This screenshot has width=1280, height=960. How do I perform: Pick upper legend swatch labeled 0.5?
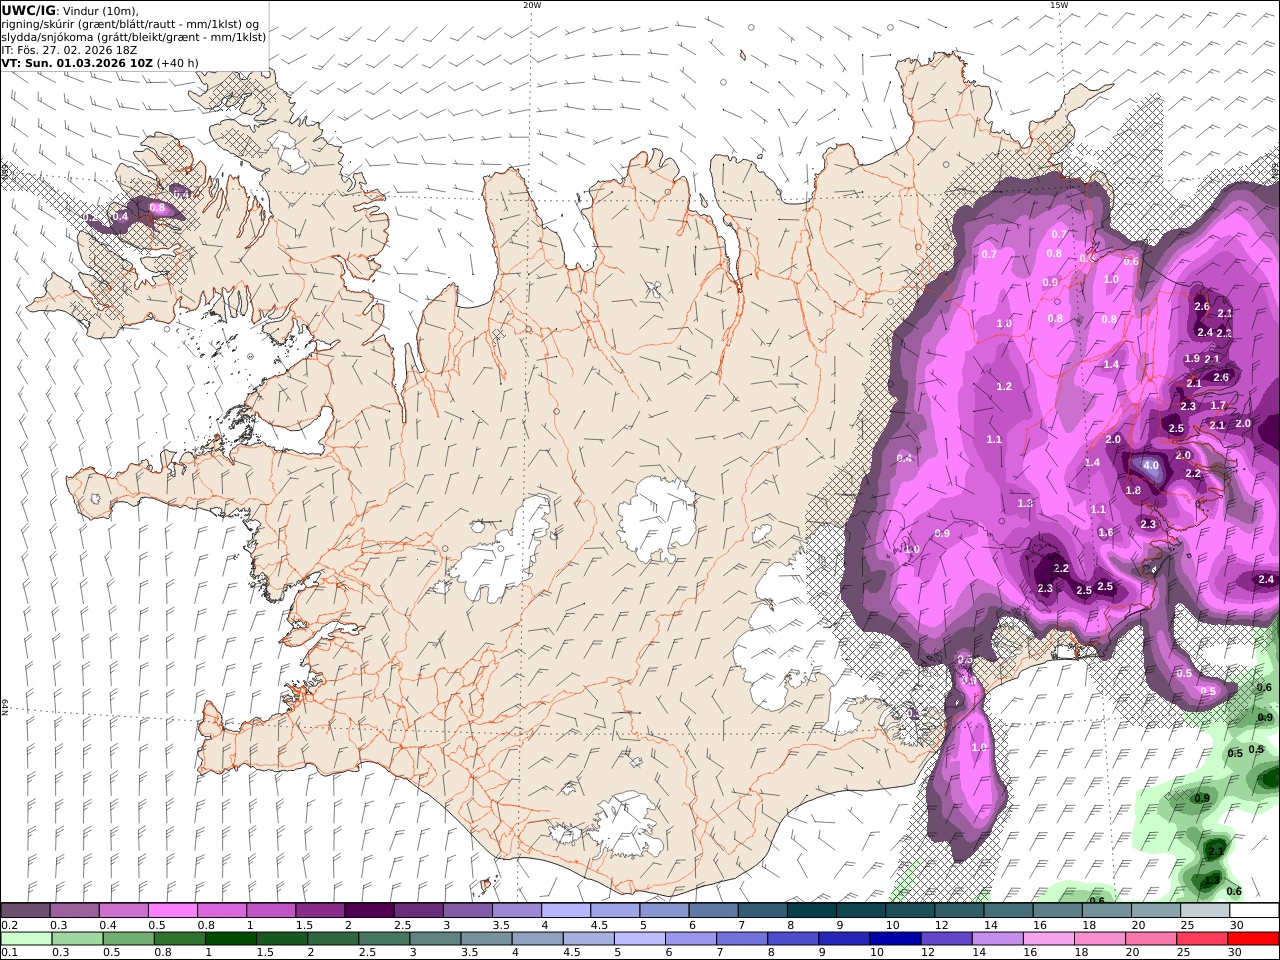173,911
